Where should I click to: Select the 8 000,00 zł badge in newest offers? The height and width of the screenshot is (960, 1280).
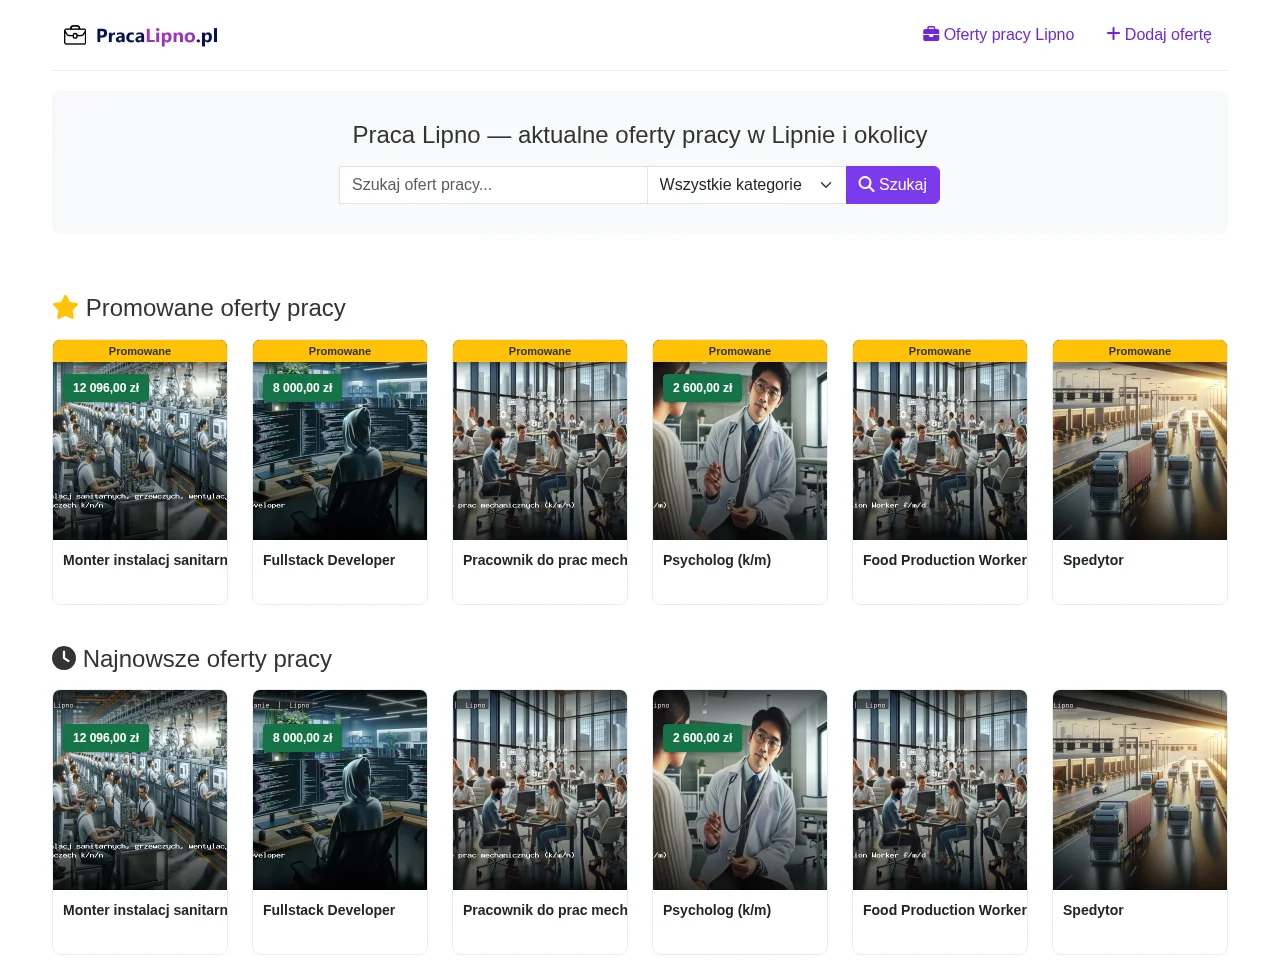303,738
